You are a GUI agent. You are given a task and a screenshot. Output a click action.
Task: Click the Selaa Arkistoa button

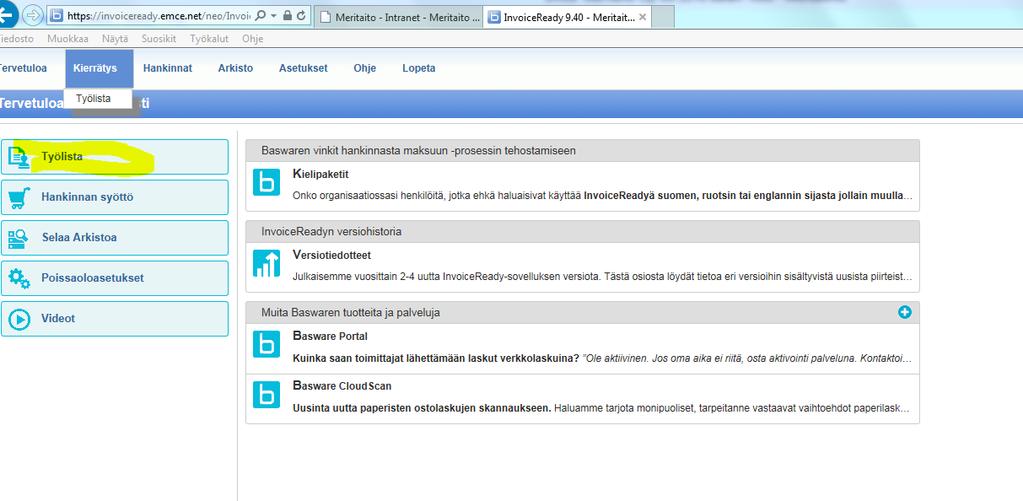pyautogui.click(x=115, y=237)
